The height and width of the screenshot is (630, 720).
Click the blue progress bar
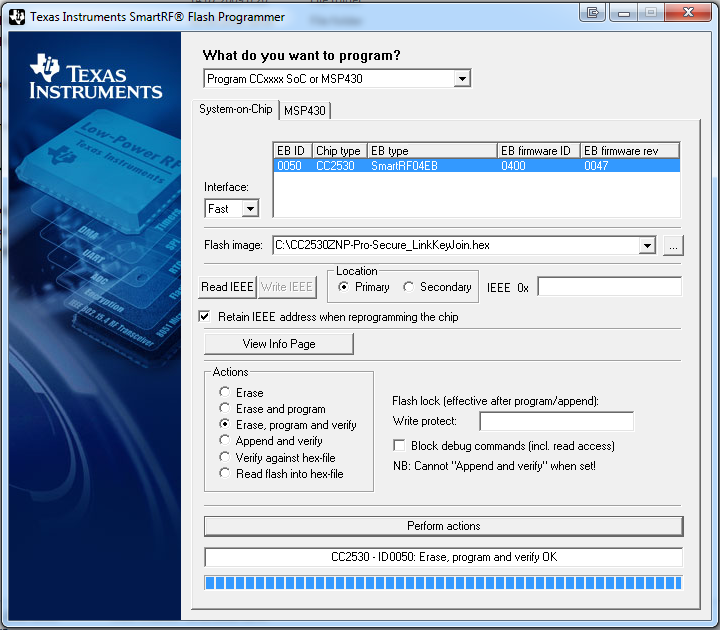coord(444,583)
